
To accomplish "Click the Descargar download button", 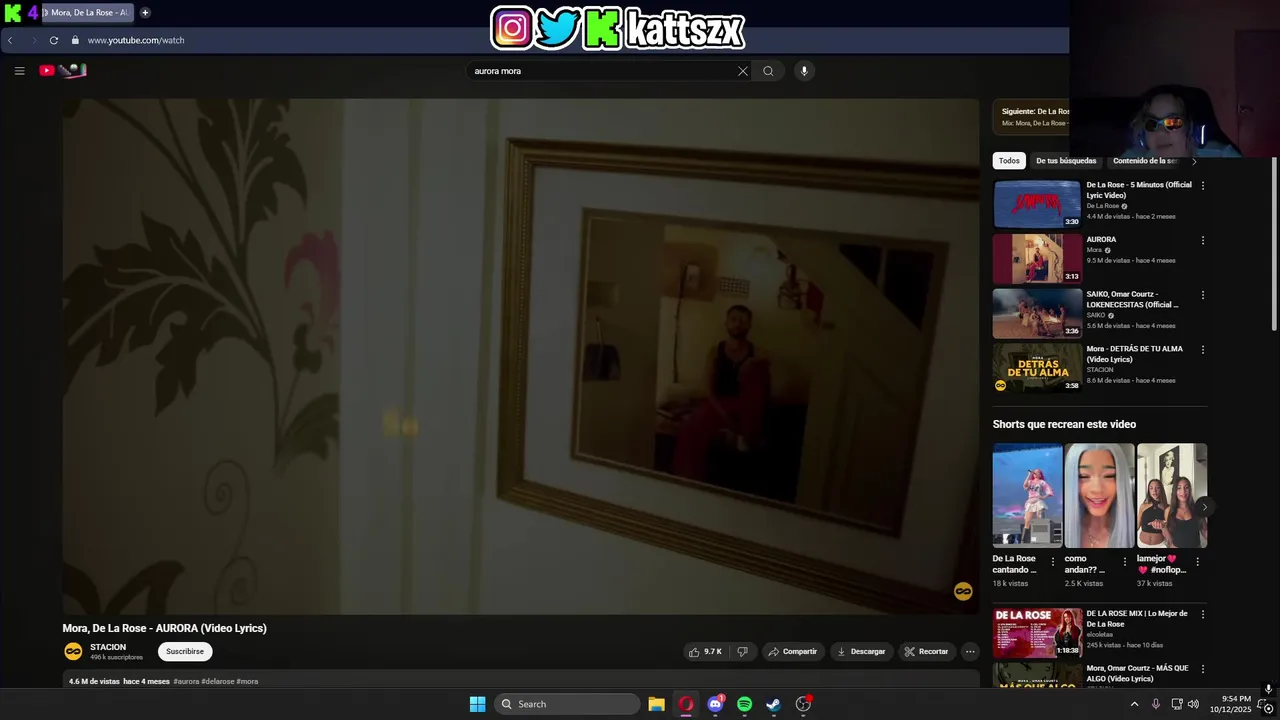I will [x=861, y=651].
